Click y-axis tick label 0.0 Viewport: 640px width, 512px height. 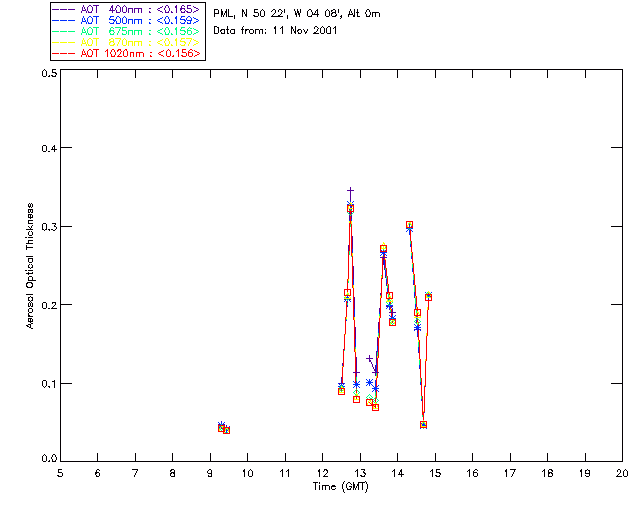49,459
